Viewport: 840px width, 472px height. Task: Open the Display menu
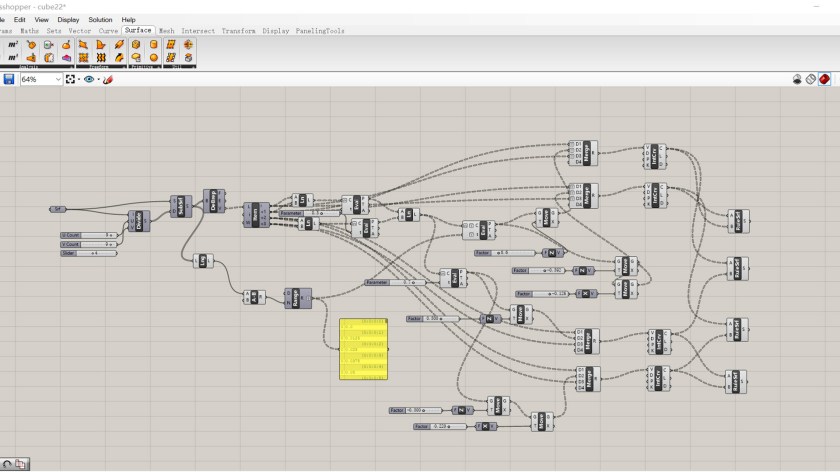coord(68,19)
